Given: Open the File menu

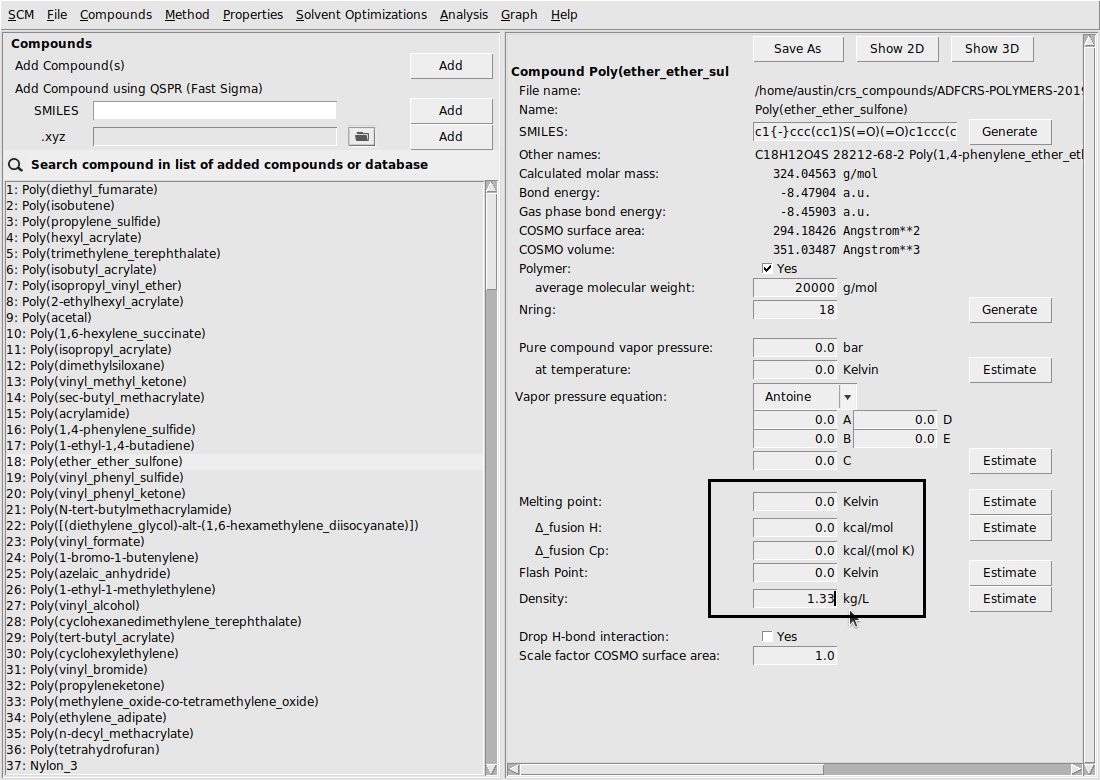Looking at the screenshot, I should (x=57, y=15).
